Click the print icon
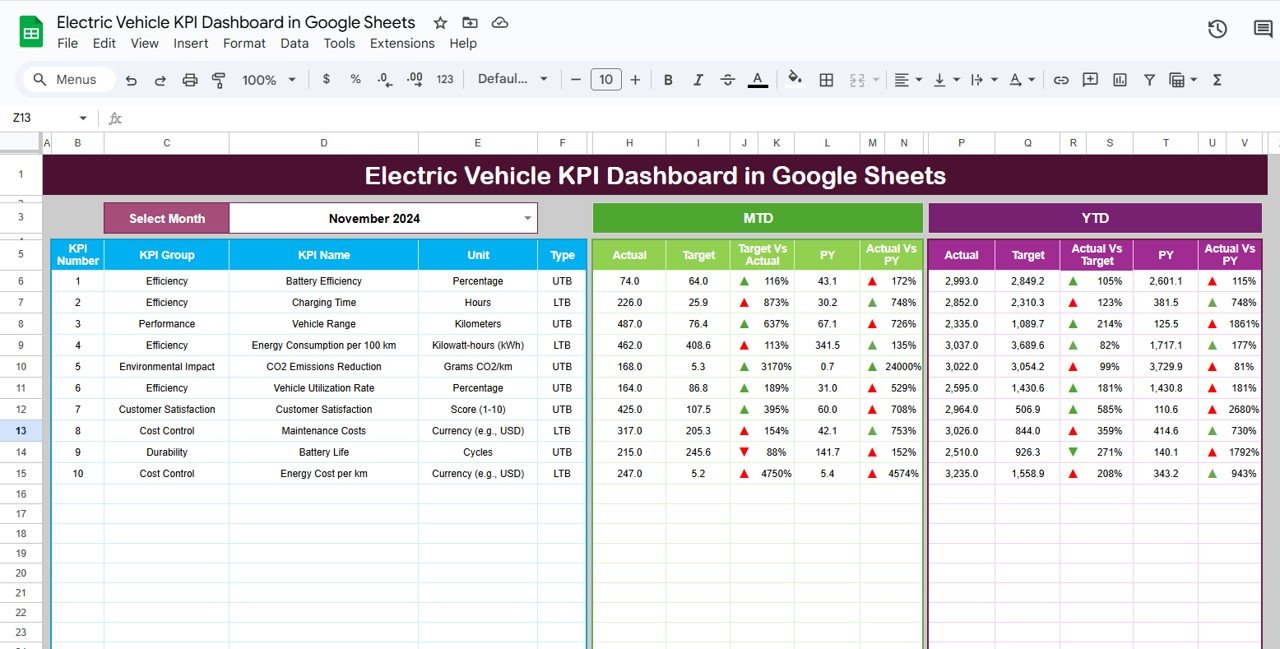The width and height of the screenshot is (1280, 649). [x=189, y=79]
